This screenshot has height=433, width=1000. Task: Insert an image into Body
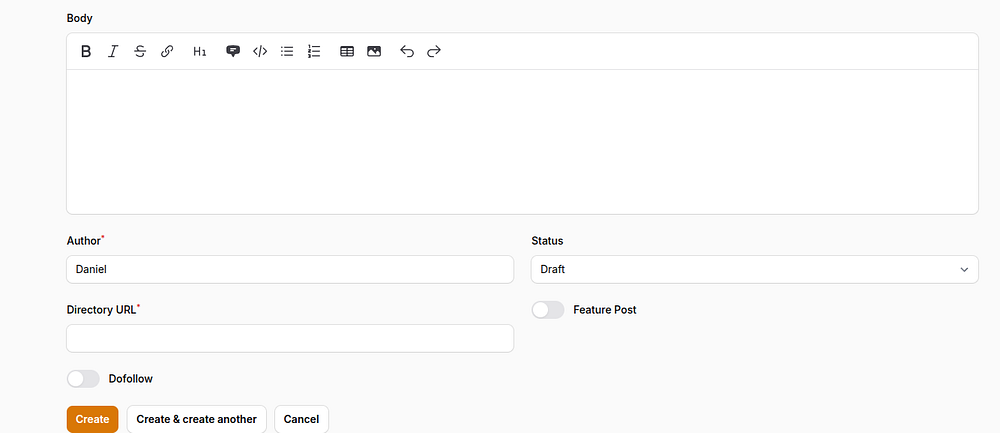(x=374, y=51)
